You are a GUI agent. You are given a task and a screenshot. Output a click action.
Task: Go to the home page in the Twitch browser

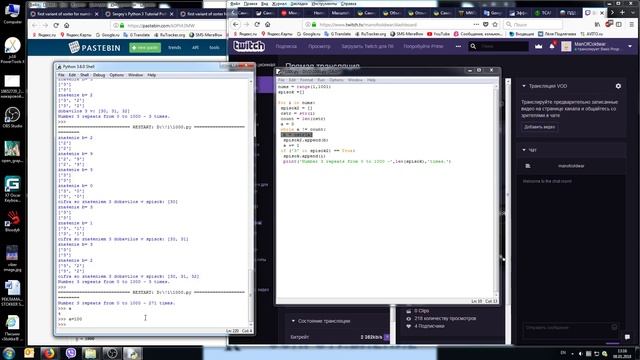click(x=268, y=24)
